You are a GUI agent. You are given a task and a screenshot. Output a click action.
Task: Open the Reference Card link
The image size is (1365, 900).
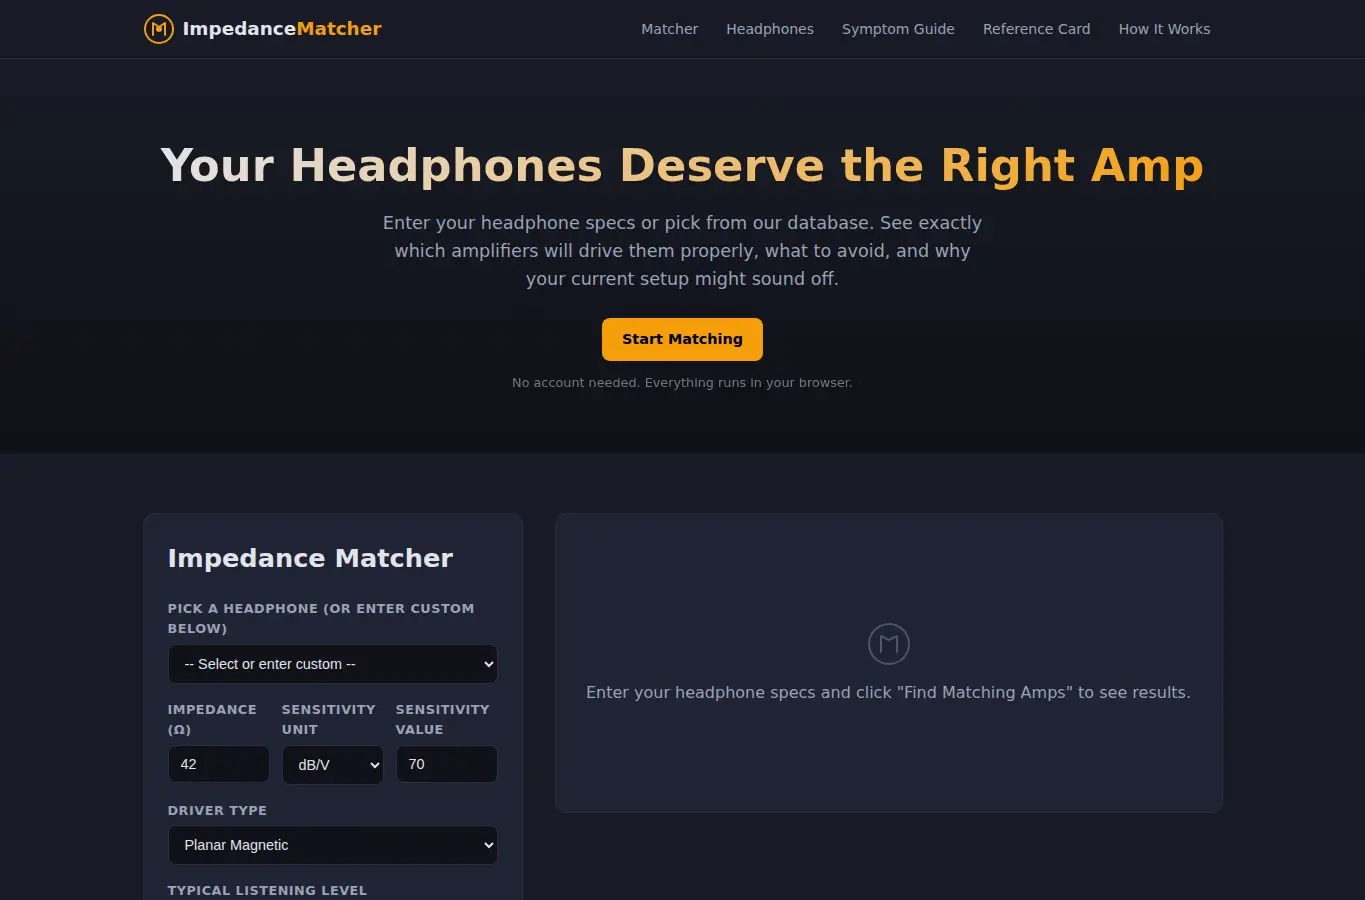click(x=1036, y=29)
